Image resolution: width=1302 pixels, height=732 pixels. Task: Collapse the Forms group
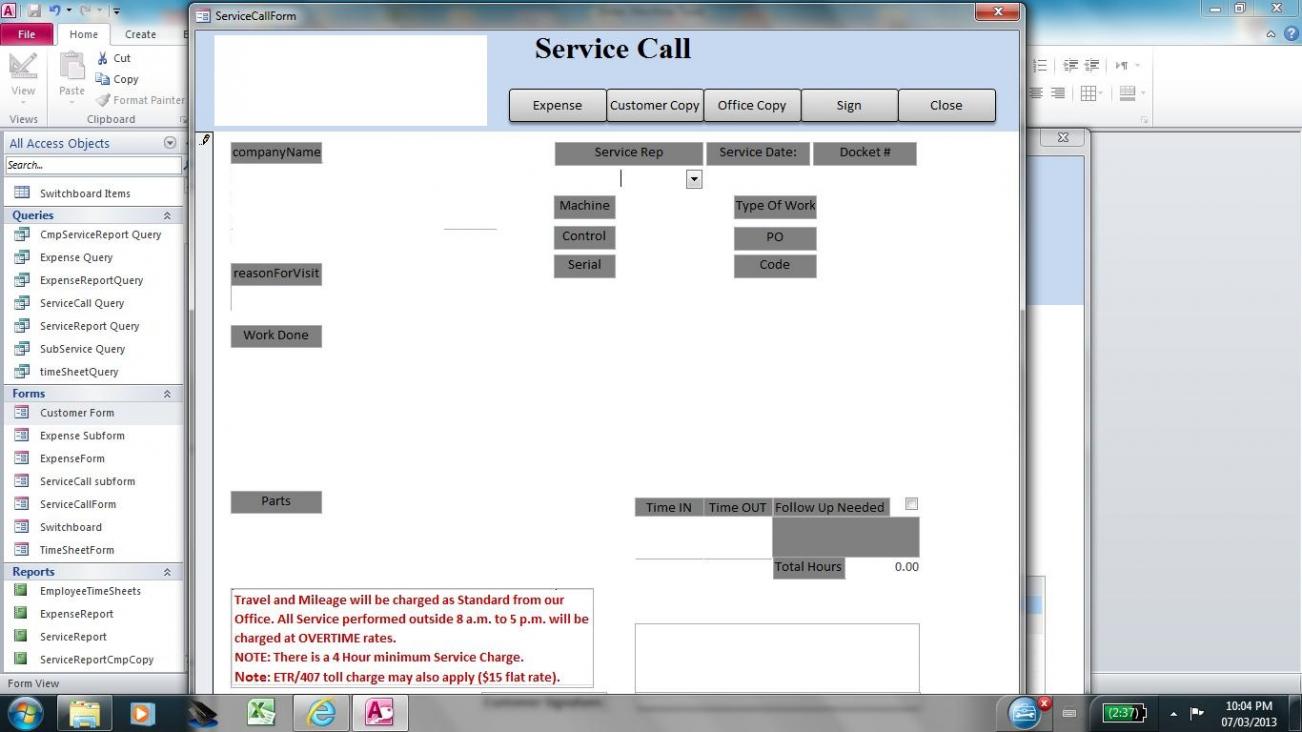click(167, 394)
